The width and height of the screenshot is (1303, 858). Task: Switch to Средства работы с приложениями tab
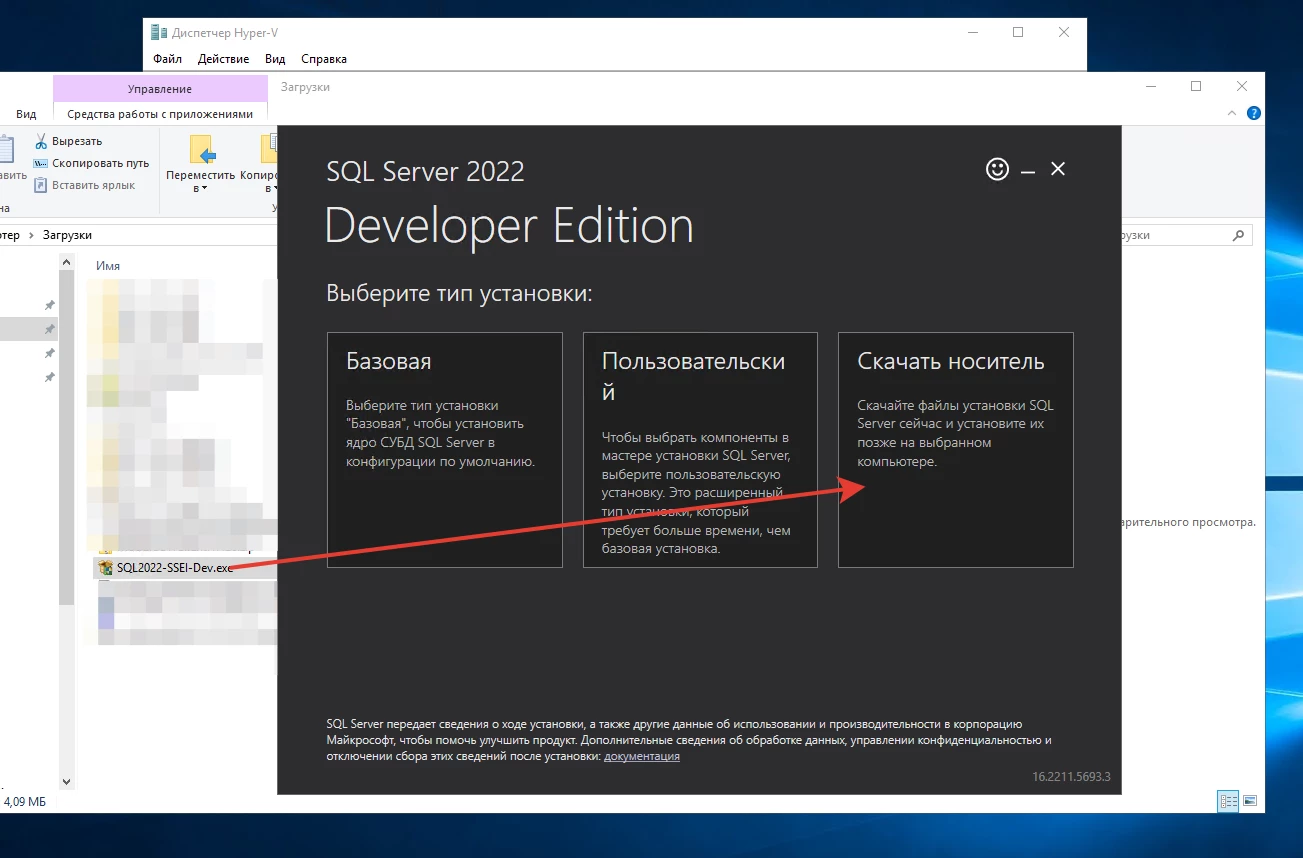coord(160,114)
